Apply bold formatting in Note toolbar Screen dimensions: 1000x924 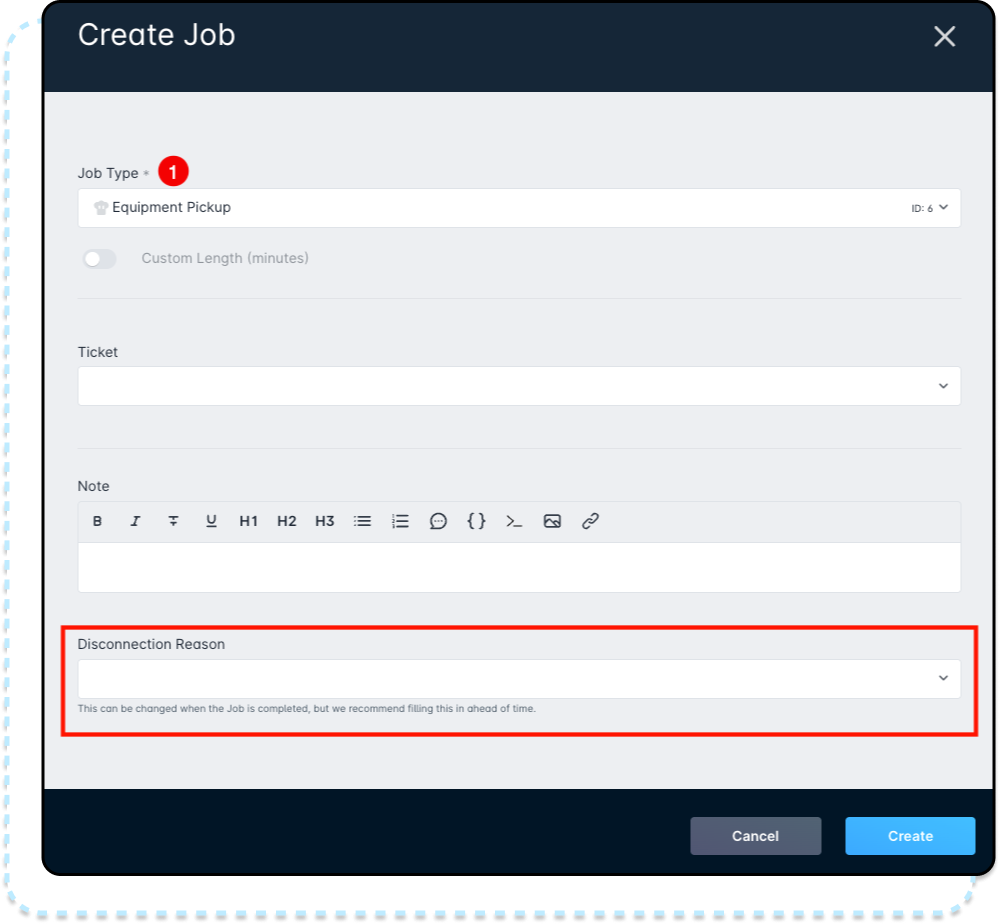(x=97, y=521)
